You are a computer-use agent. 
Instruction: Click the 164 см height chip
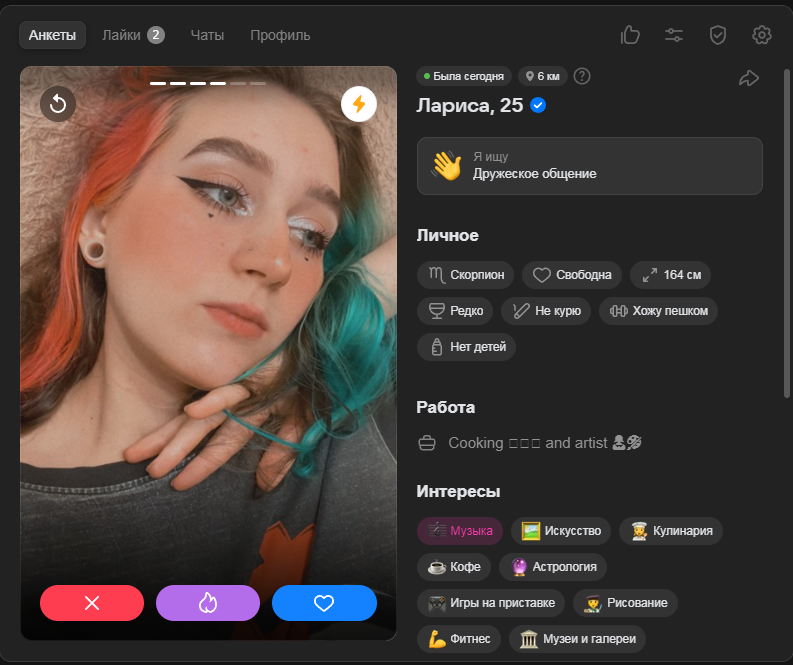click(x=671, y=275)
